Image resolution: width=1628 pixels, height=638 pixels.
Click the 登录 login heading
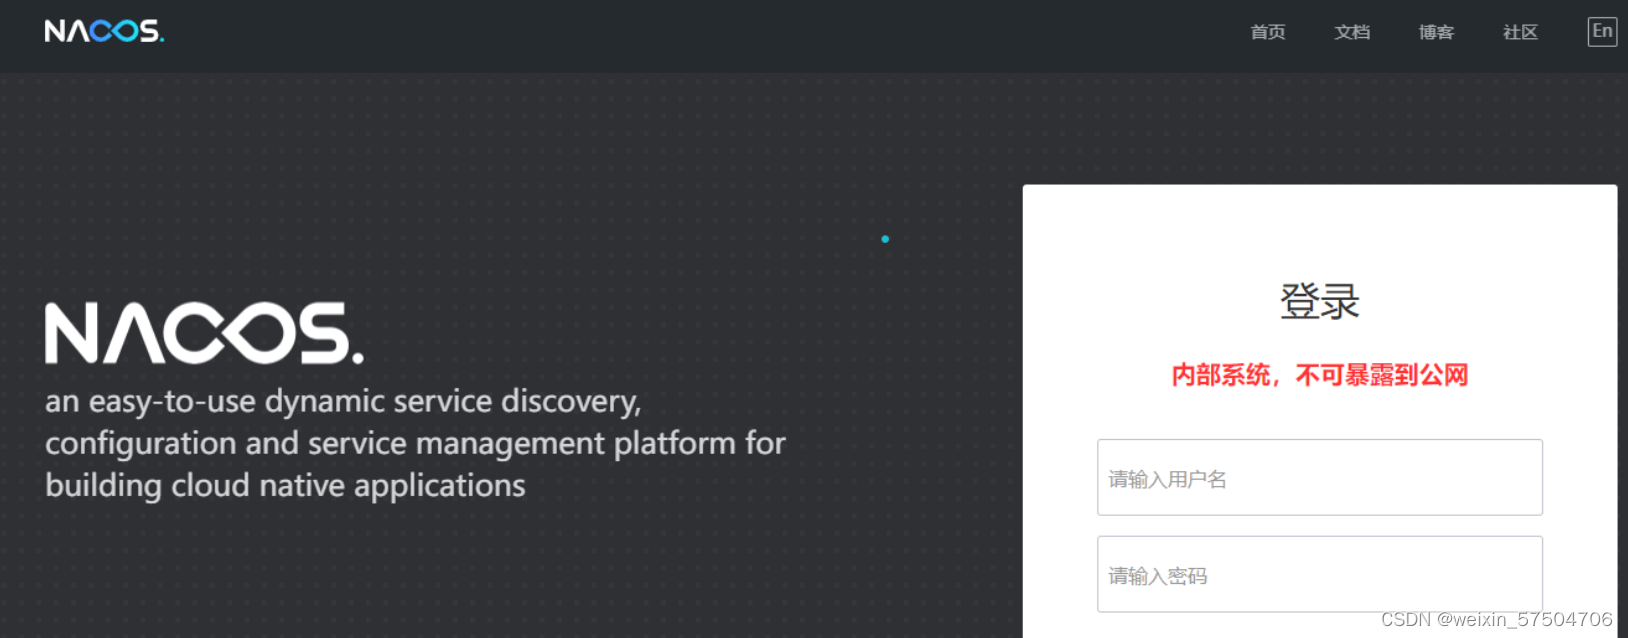click(1319, 301)
